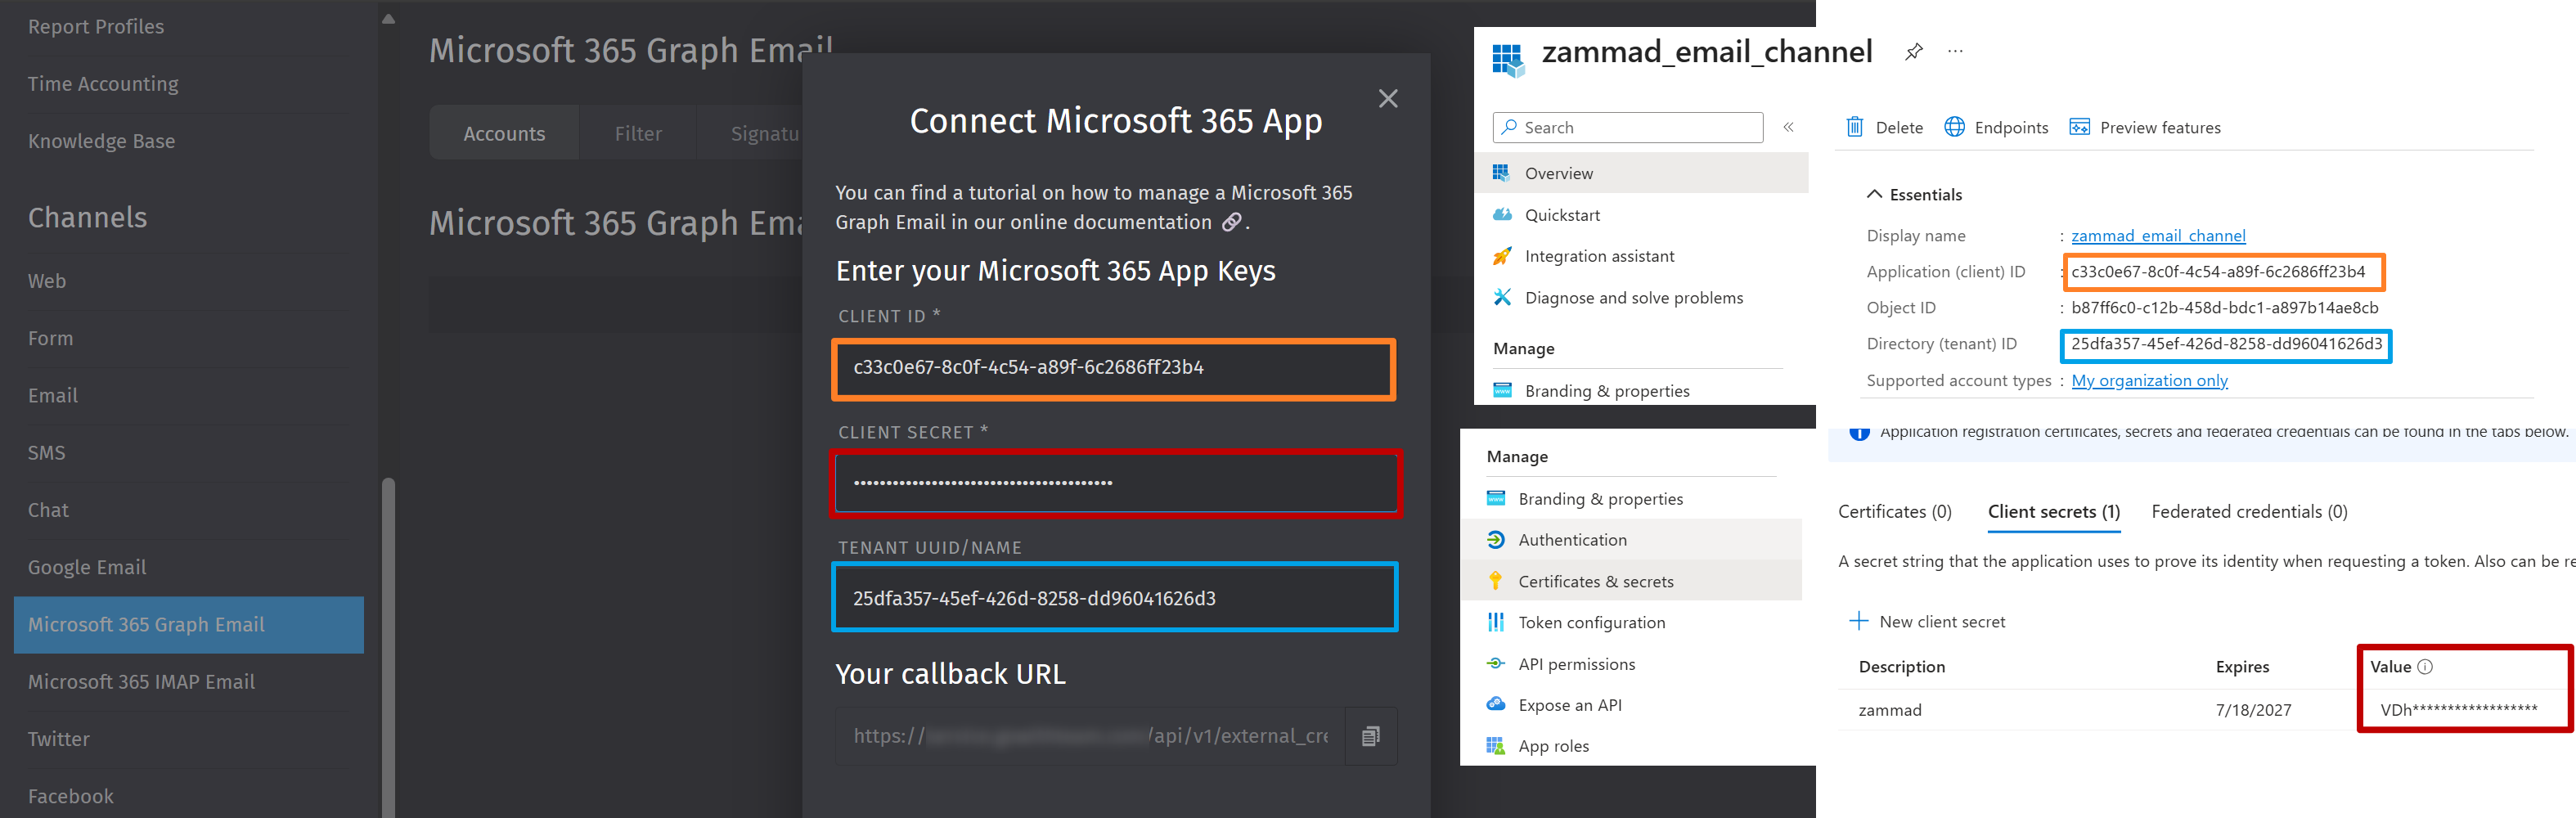Switch to the Filter tab
The height and width of the screenshot is (818, 2576).
[638, 133]
